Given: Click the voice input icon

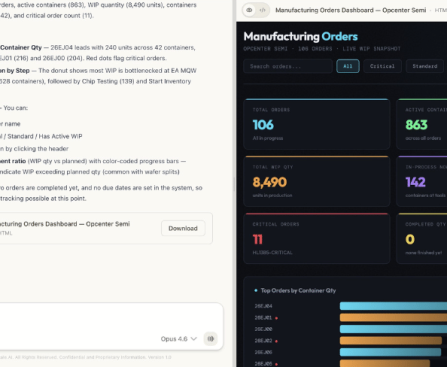Looking at the screenshot, I should pyautogui.click(x=211, y=339).
